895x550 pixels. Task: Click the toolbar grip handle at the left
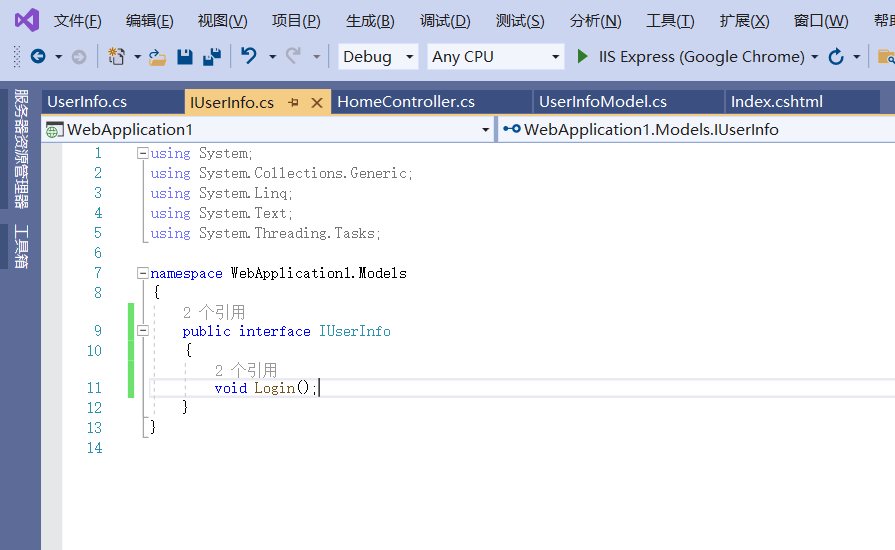pyautogui.click(x=17, y=56)
